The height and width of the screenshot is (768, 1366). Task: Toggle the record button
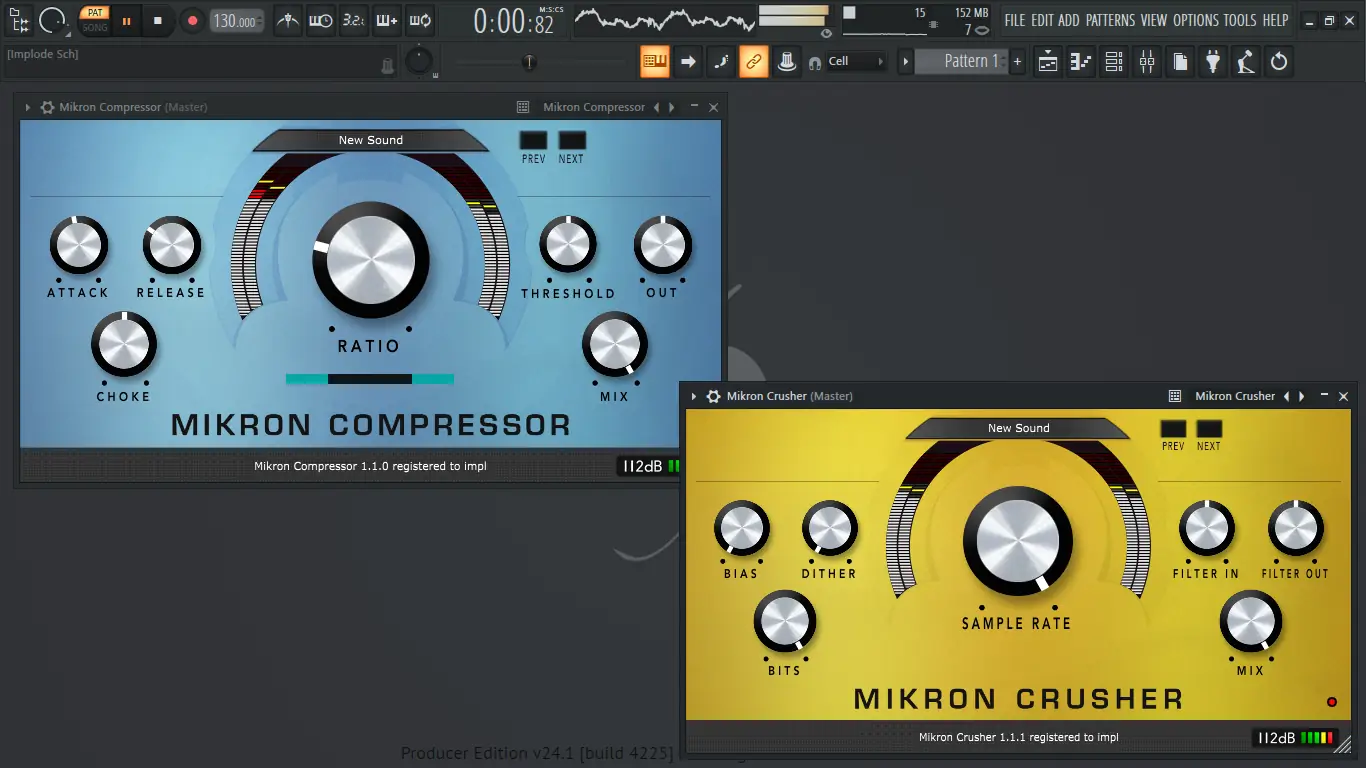pos(192,20)
